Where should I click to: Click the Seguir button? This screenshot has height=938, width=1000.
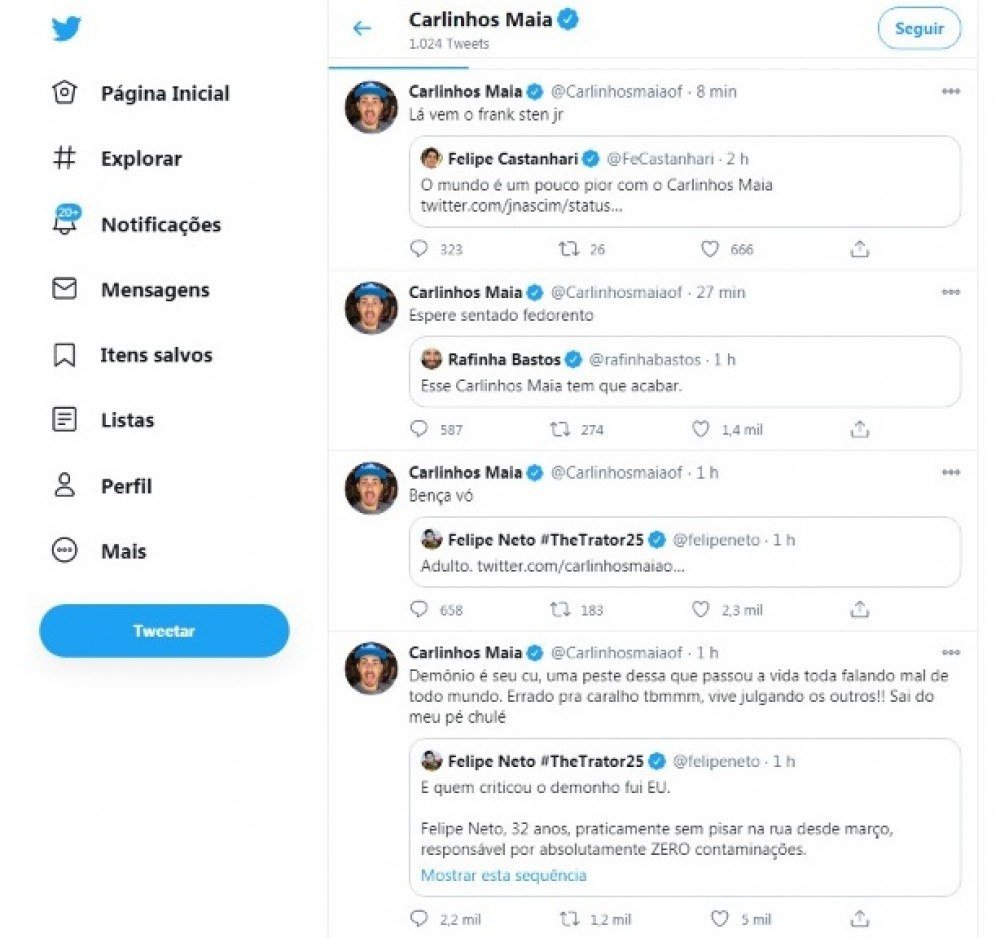point(919,29)
